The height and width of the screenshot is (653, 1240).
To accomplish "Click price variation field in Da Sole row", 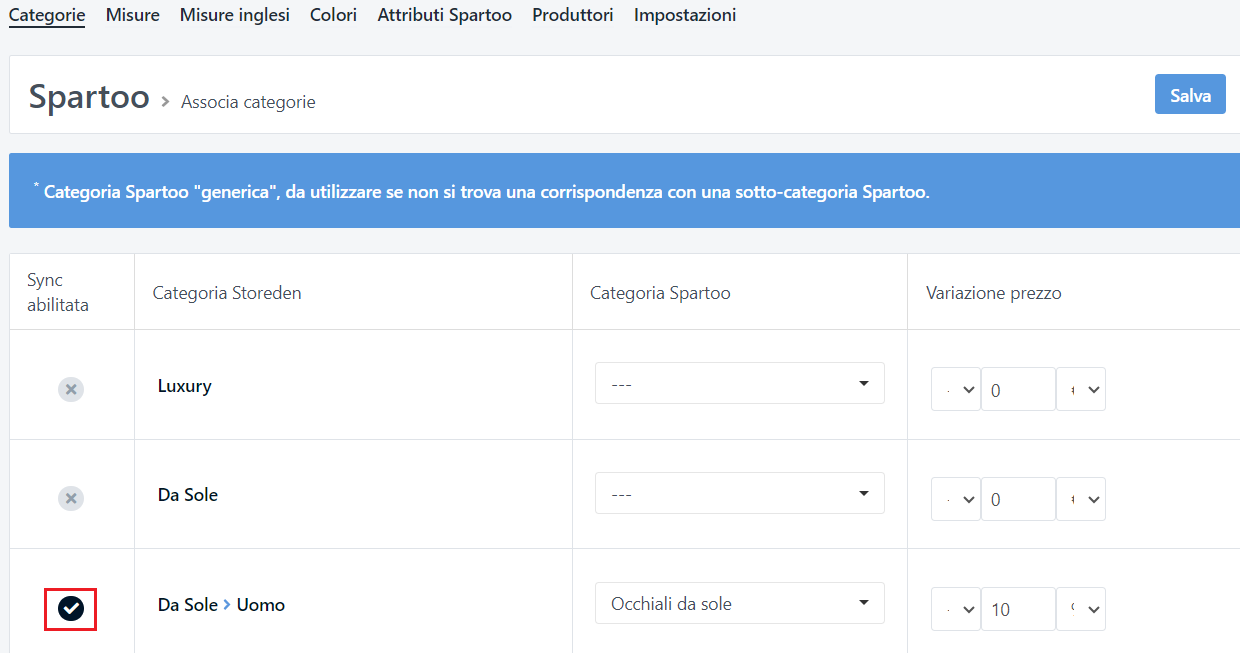I will coord(1018,499).
